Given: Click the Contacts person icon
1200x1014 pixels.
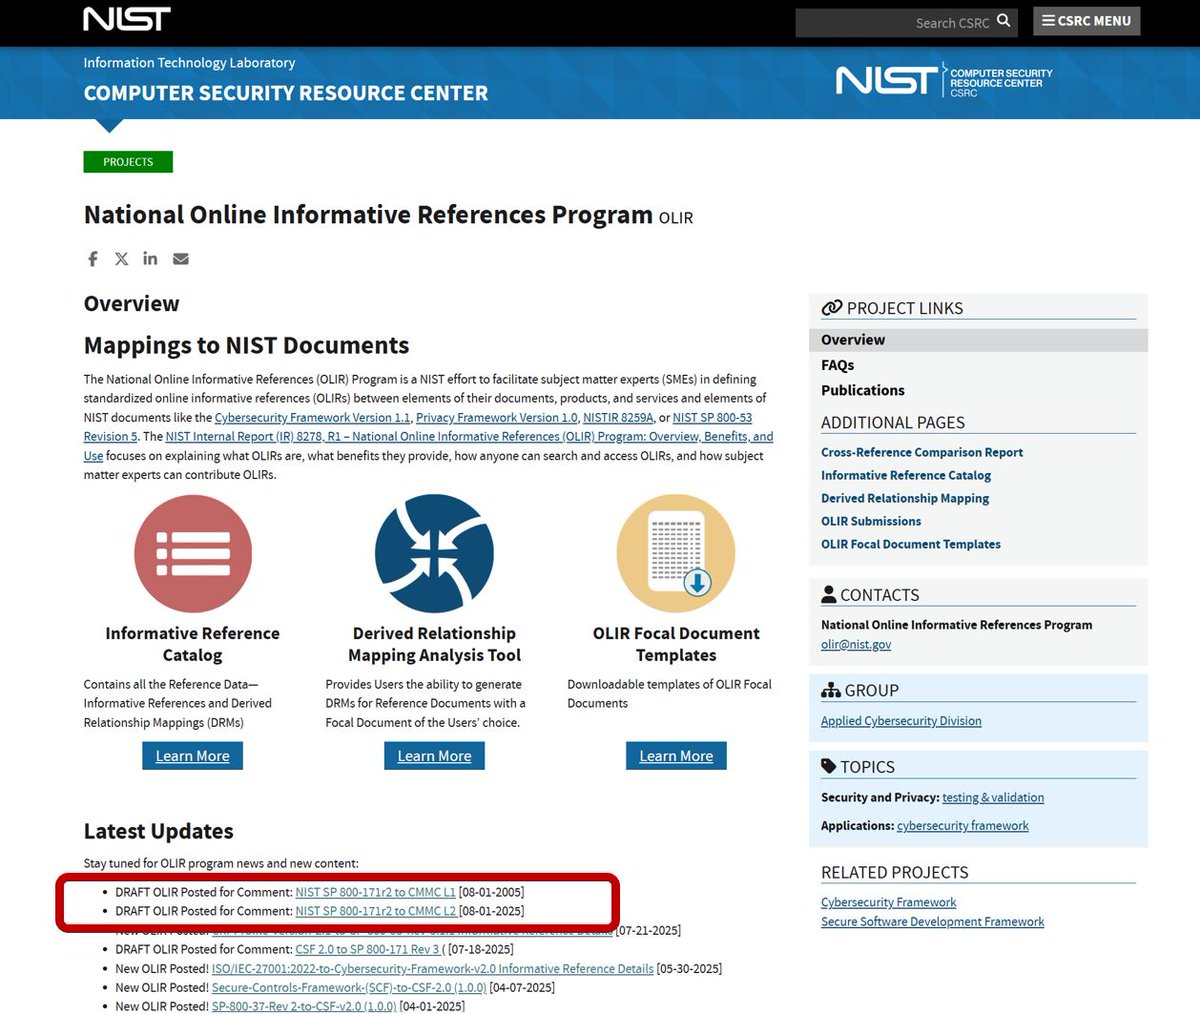Looking at the screenshot, I should pyautogui.click(x=828, y=594).
